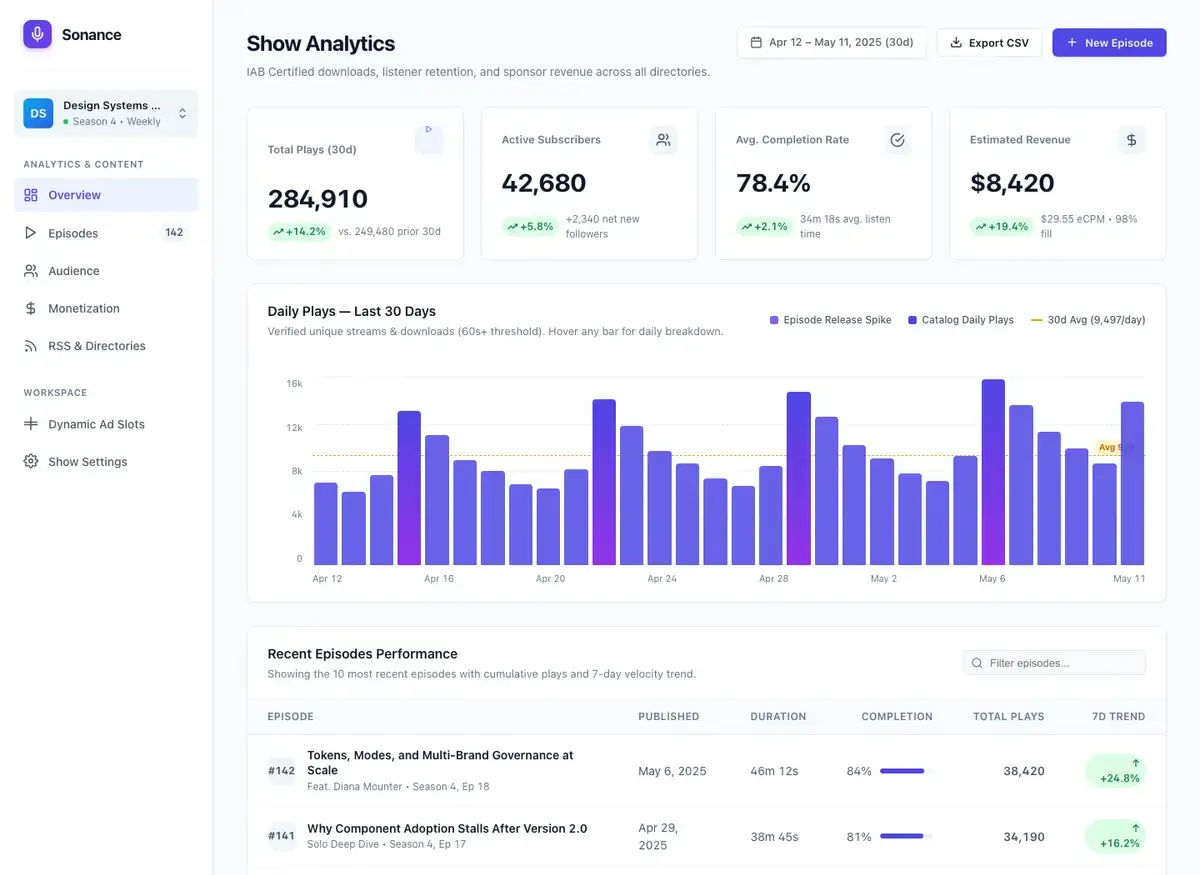The width and height of the screenshot is (1200, 875).
Task: Click the magnifier icon in Filter episodes box
Action: [x=977, y=663]
